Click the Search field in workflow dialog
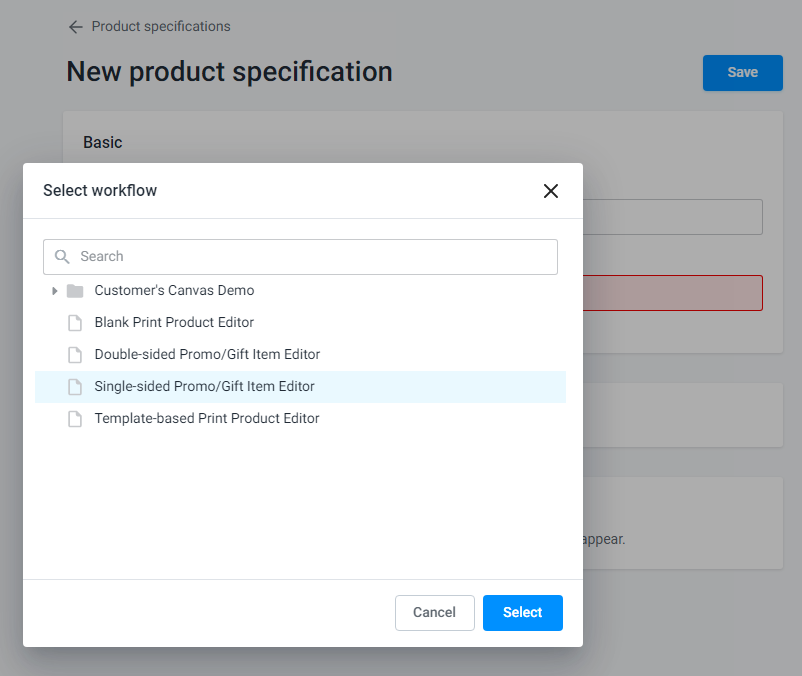 [x=300, y=257]
